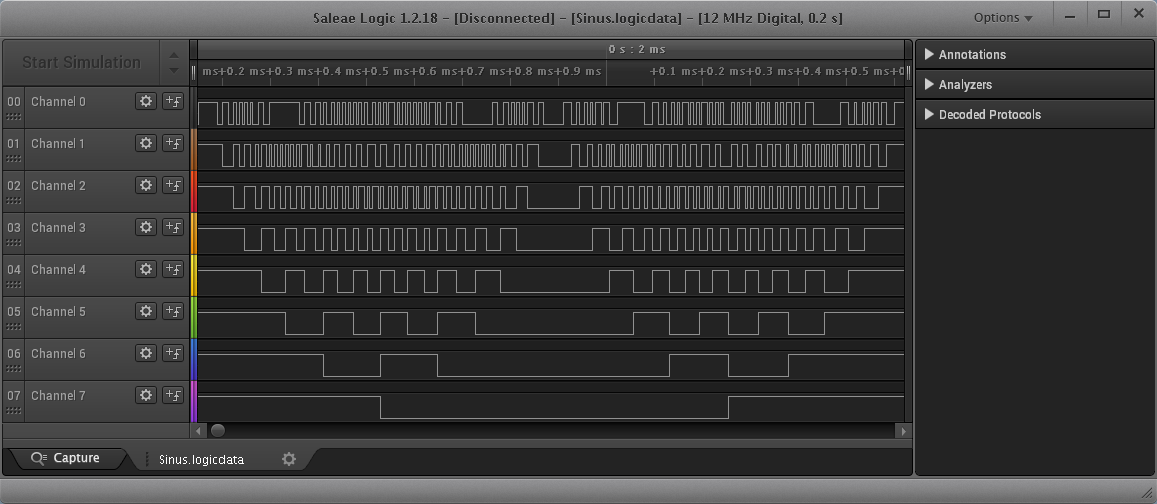Screen dimensions: 1157x504
Task: Expand the Decoded Protocols panel
Action: 1034,114
